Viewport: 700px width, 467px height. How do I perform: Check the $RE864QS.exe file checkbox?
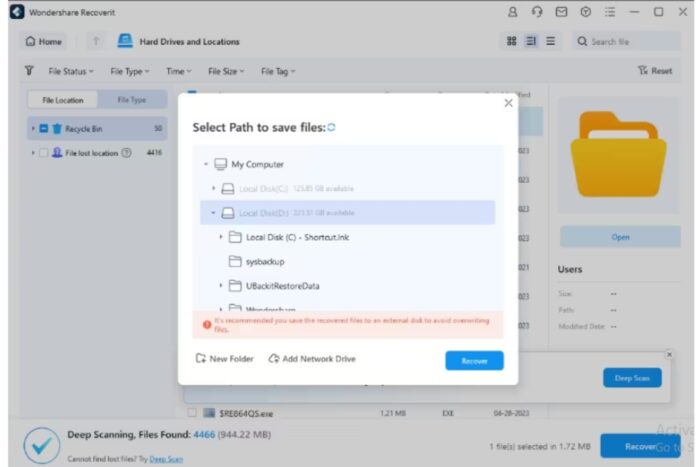(x=192, y=413)
